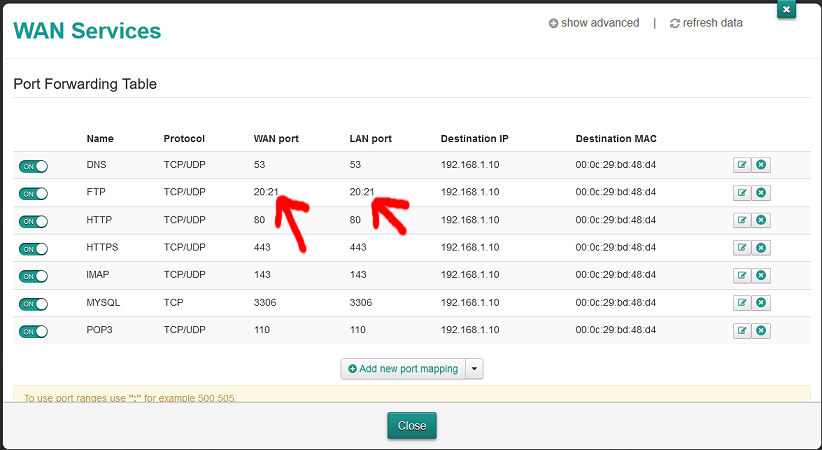822x450 pixels.
Task: Select the FTP WAN port value 20:21
Action: point(266,192)
